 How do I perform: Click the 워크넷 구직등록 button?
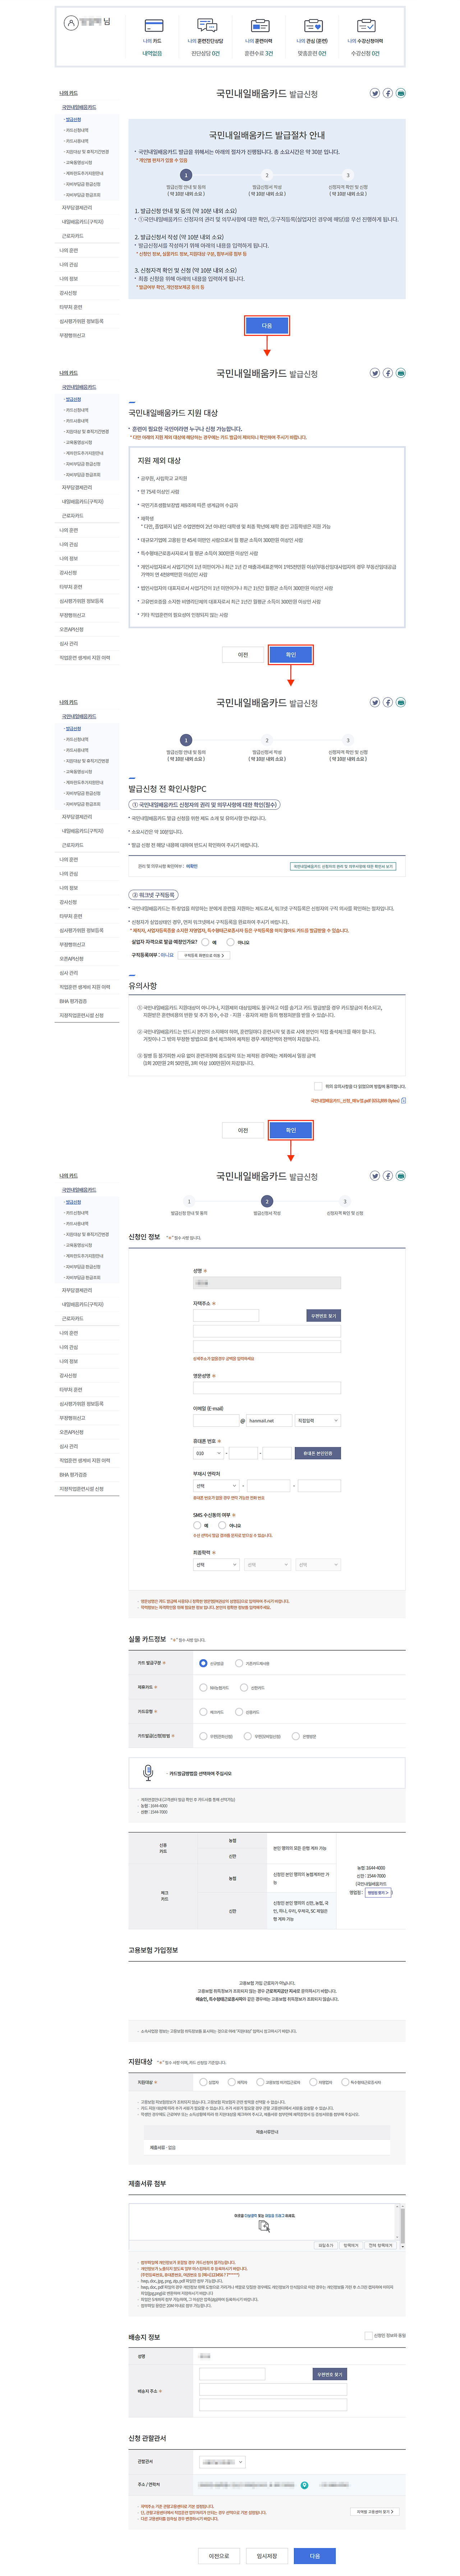coord(154,895)
